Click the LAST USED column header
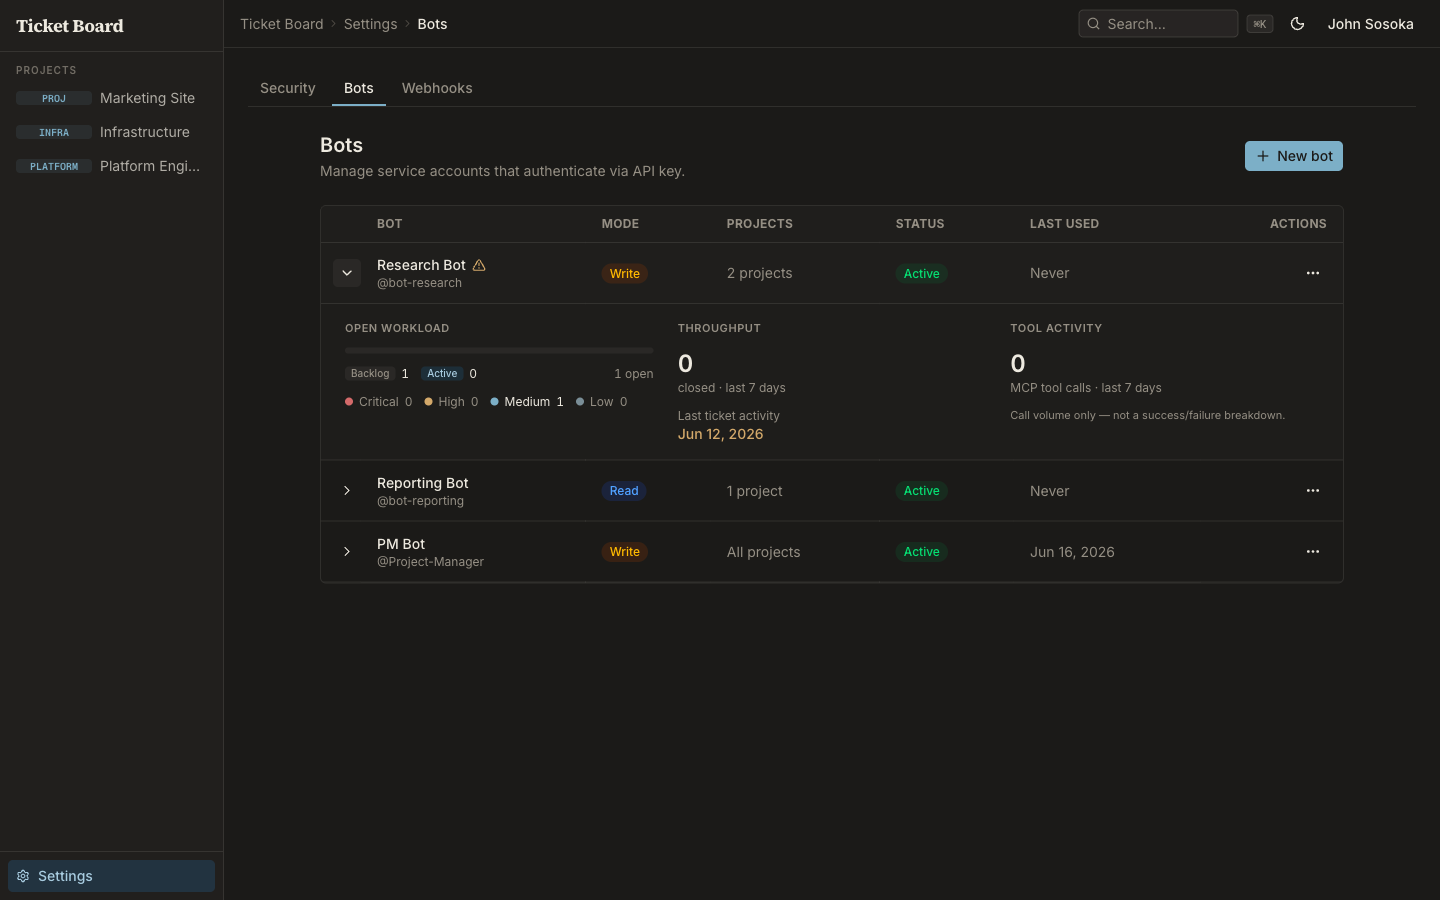1440x900 pixels. 1064,224
